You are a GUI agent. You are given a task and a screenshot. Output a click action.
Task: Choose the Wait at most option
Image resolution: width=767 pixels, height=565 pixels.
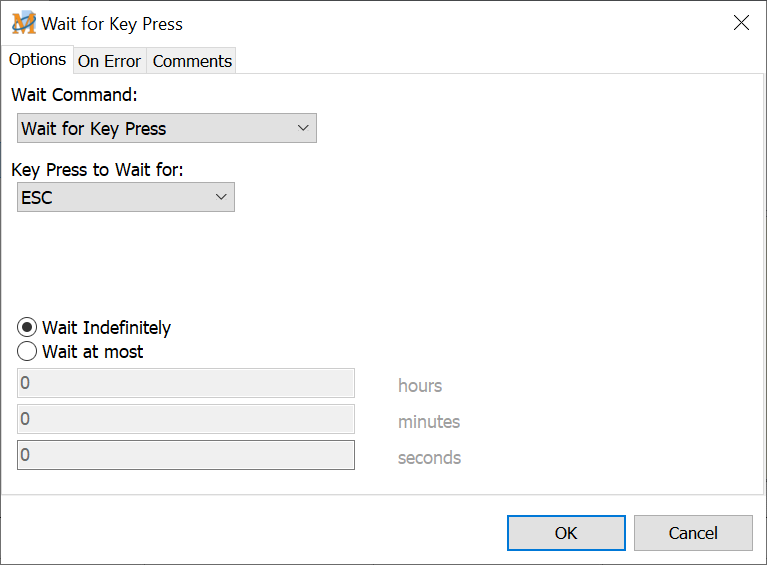(x=28, y=352)
